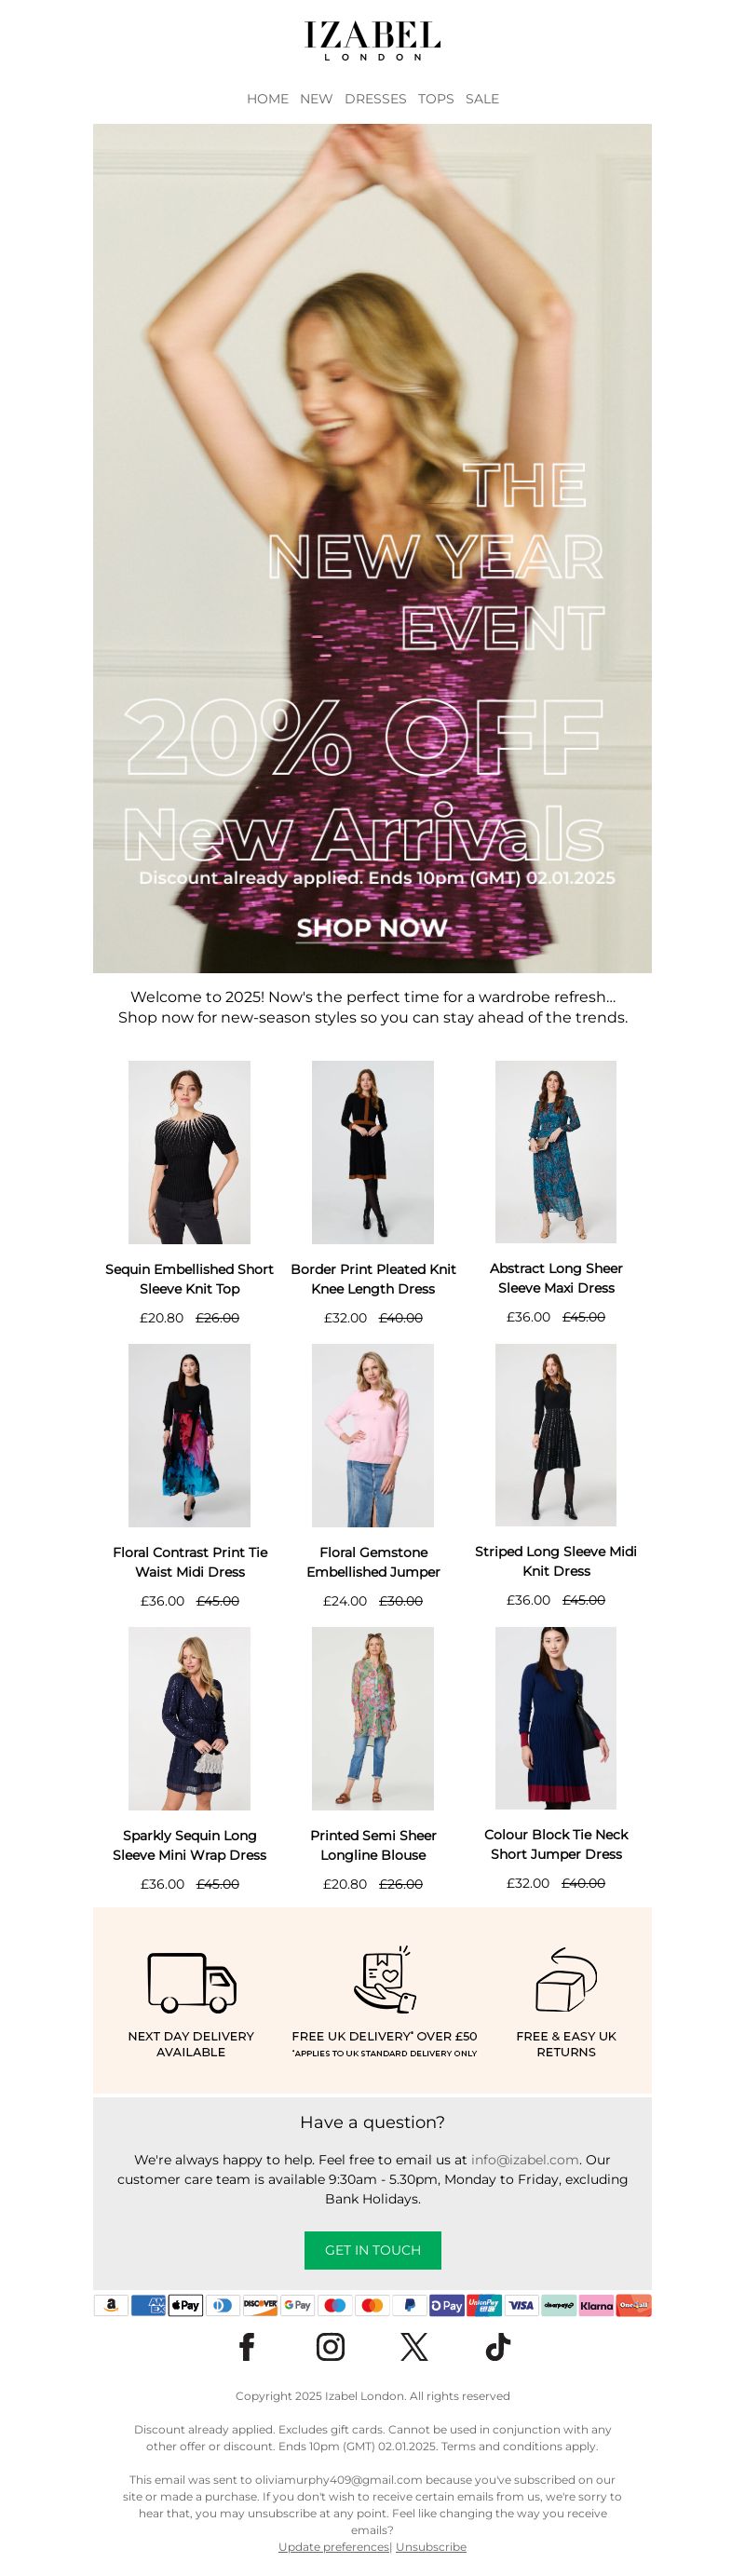Open the Facebook social icon
745x2576 pixels.
point(247,2346)
